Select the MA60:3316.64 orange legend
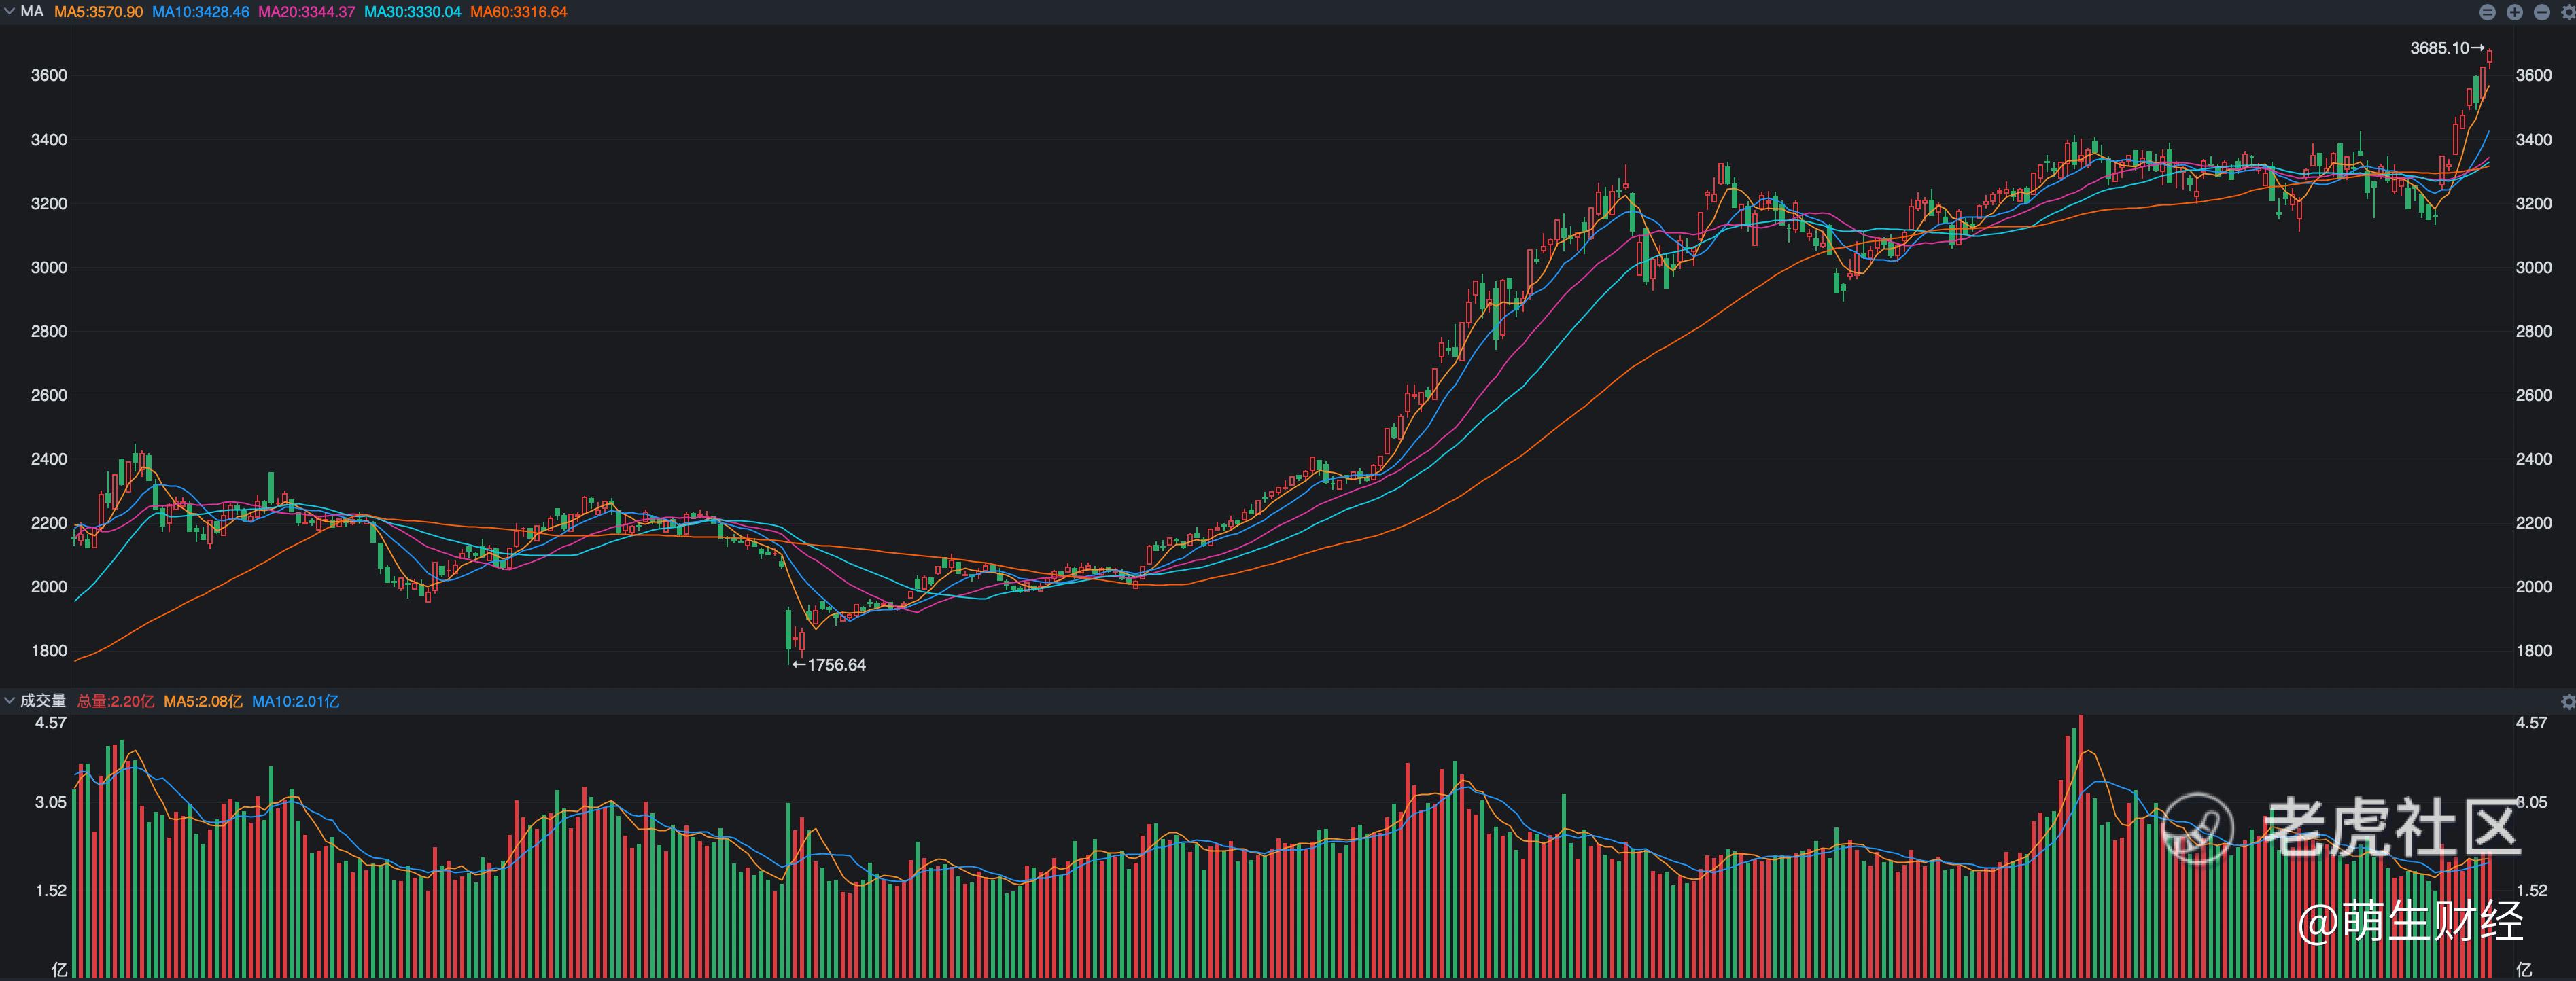The image size is (2576, 981). pos(518,12)
